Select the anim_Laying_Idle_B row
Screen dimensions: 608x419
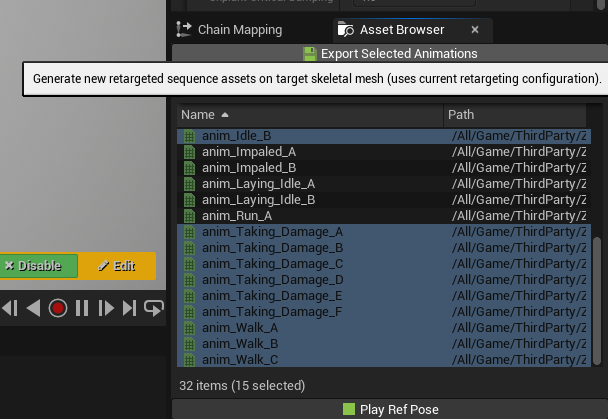(384, 200)
